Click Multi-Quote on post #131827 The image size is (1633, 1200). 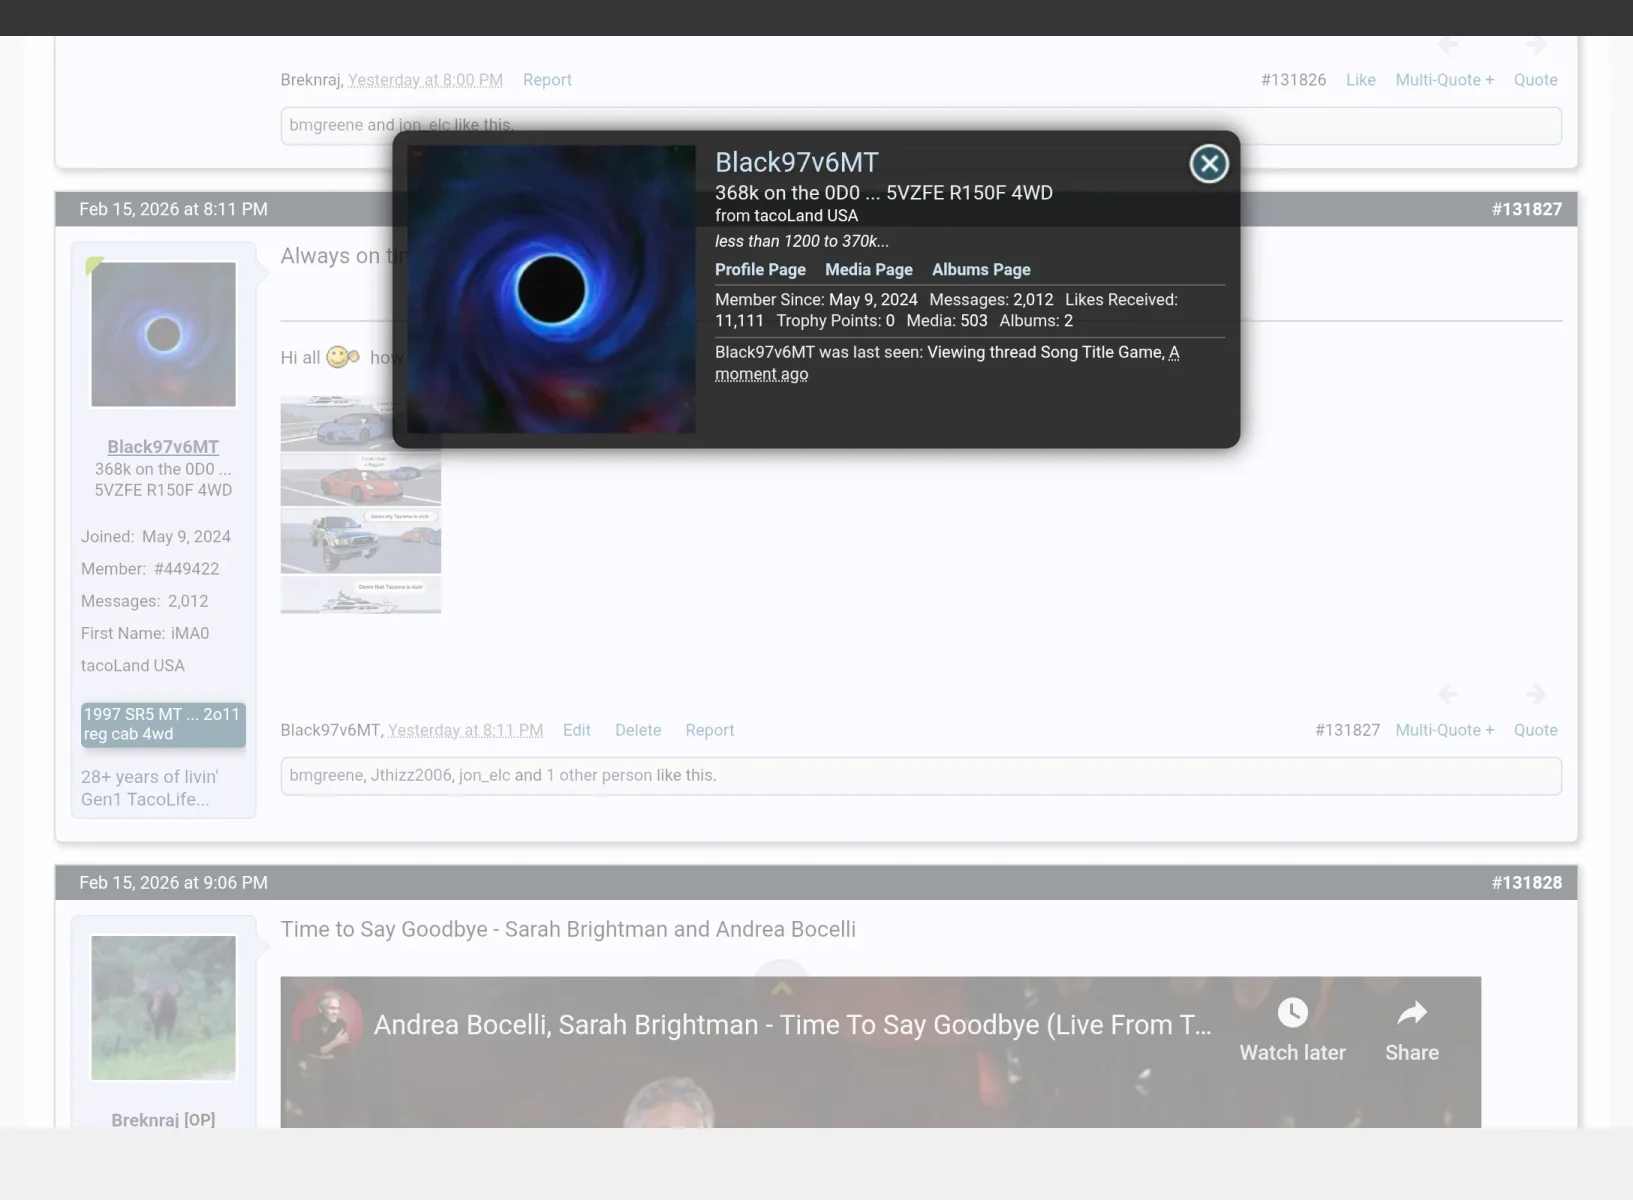pyautogui.click(x=1443, y=730)
